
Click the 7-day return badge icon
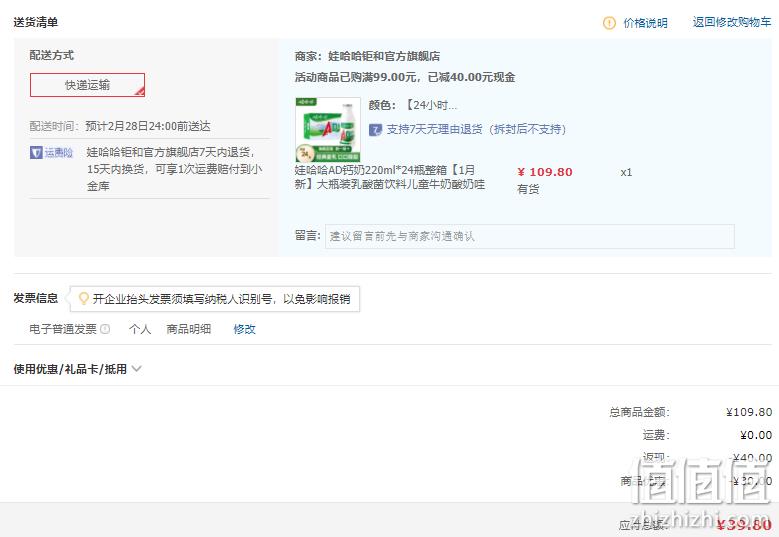[x=375, y=130]
